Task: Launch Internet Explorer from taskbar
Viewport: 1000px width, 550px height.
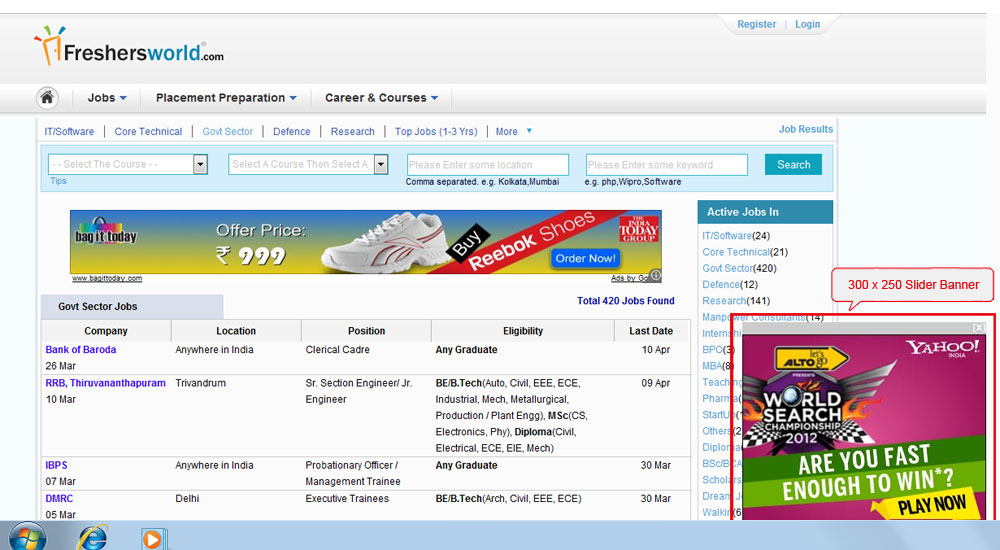Action: [x=92, y=537]
